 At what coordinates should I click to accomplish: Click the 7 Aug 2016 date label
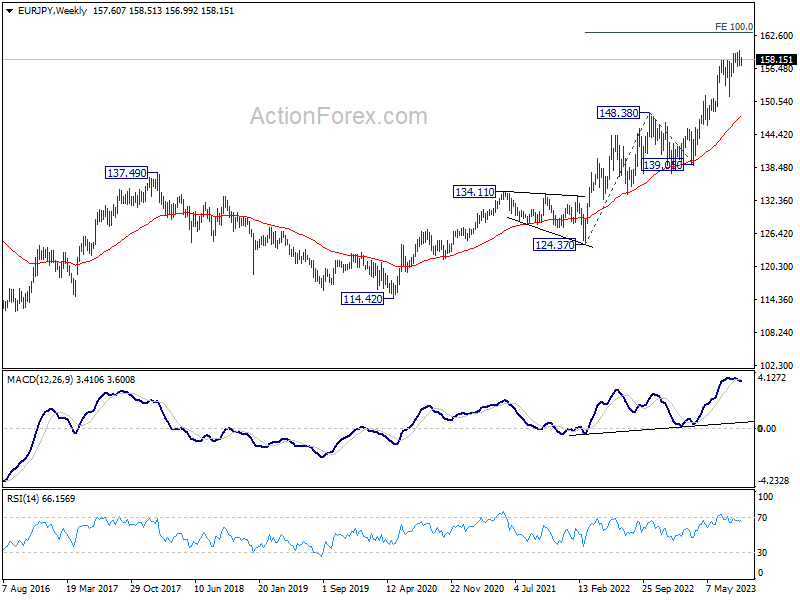[26, 589]
